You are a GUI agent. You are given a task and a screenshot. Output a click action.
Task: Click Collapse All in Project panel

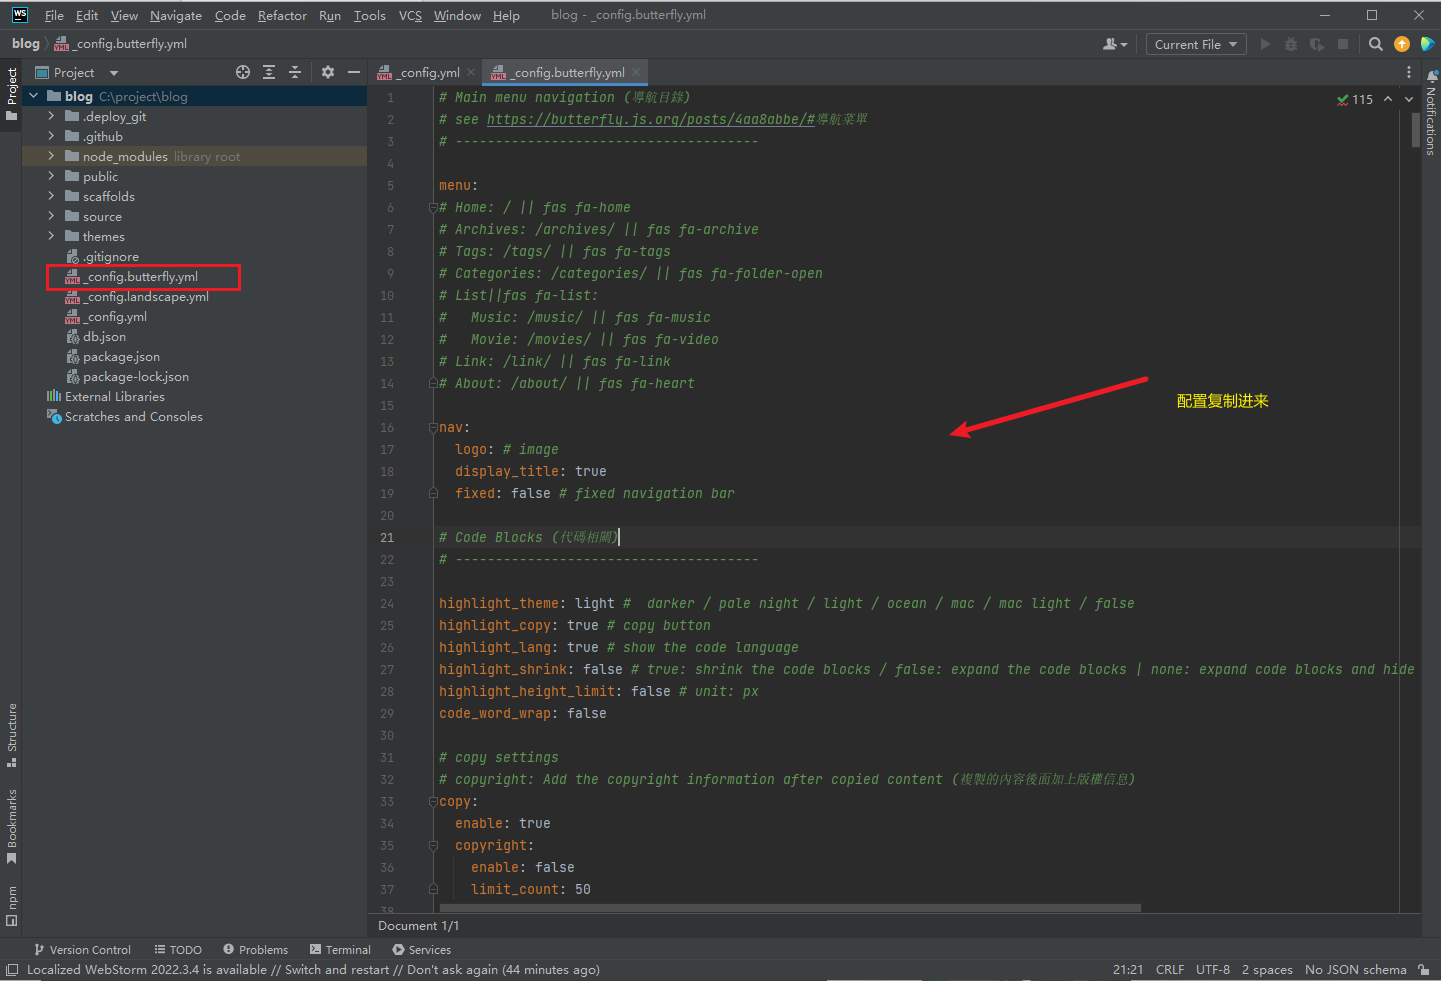pyautogui.click(x=295, y=72)
